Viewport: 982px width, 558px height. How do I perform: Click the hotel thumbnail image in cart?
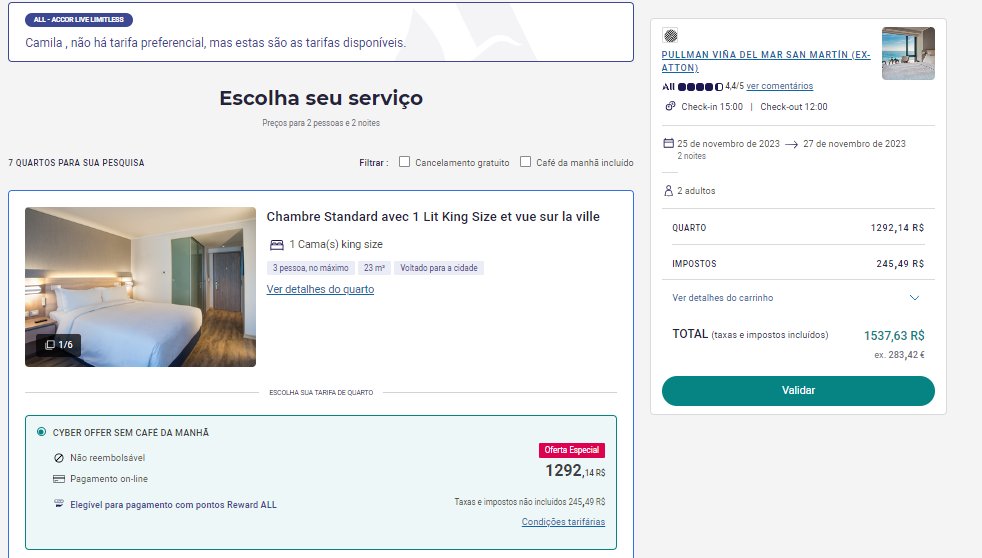(908, 53)
